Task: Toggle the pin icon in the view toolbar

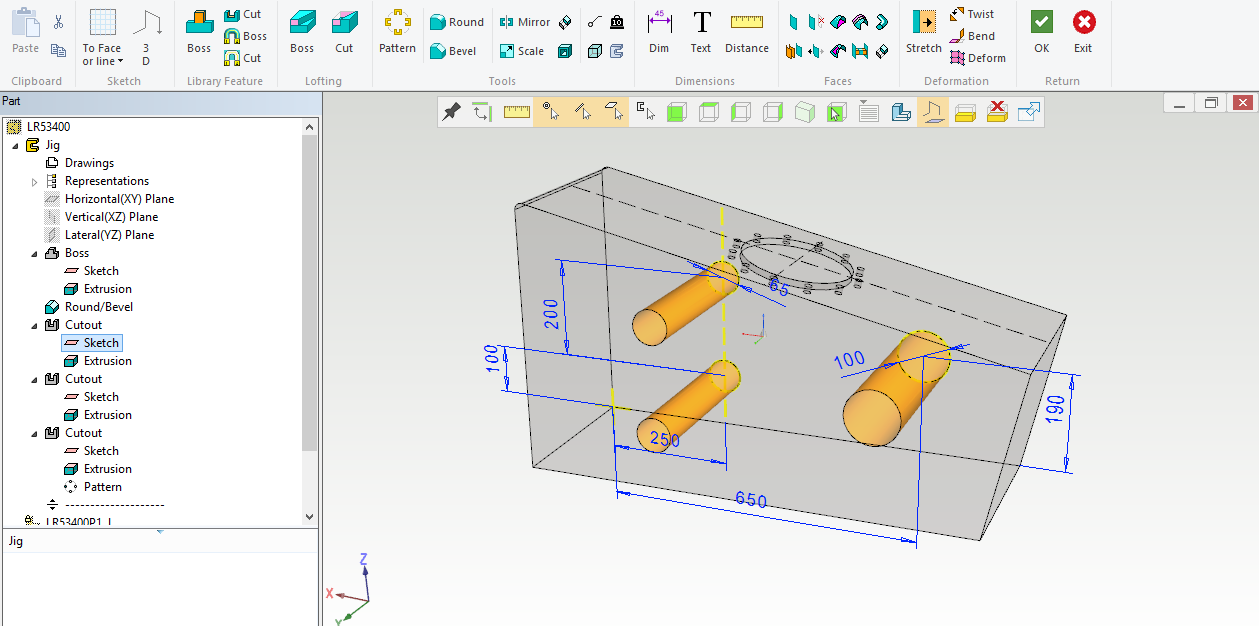Action: click(x=451, y=112)
